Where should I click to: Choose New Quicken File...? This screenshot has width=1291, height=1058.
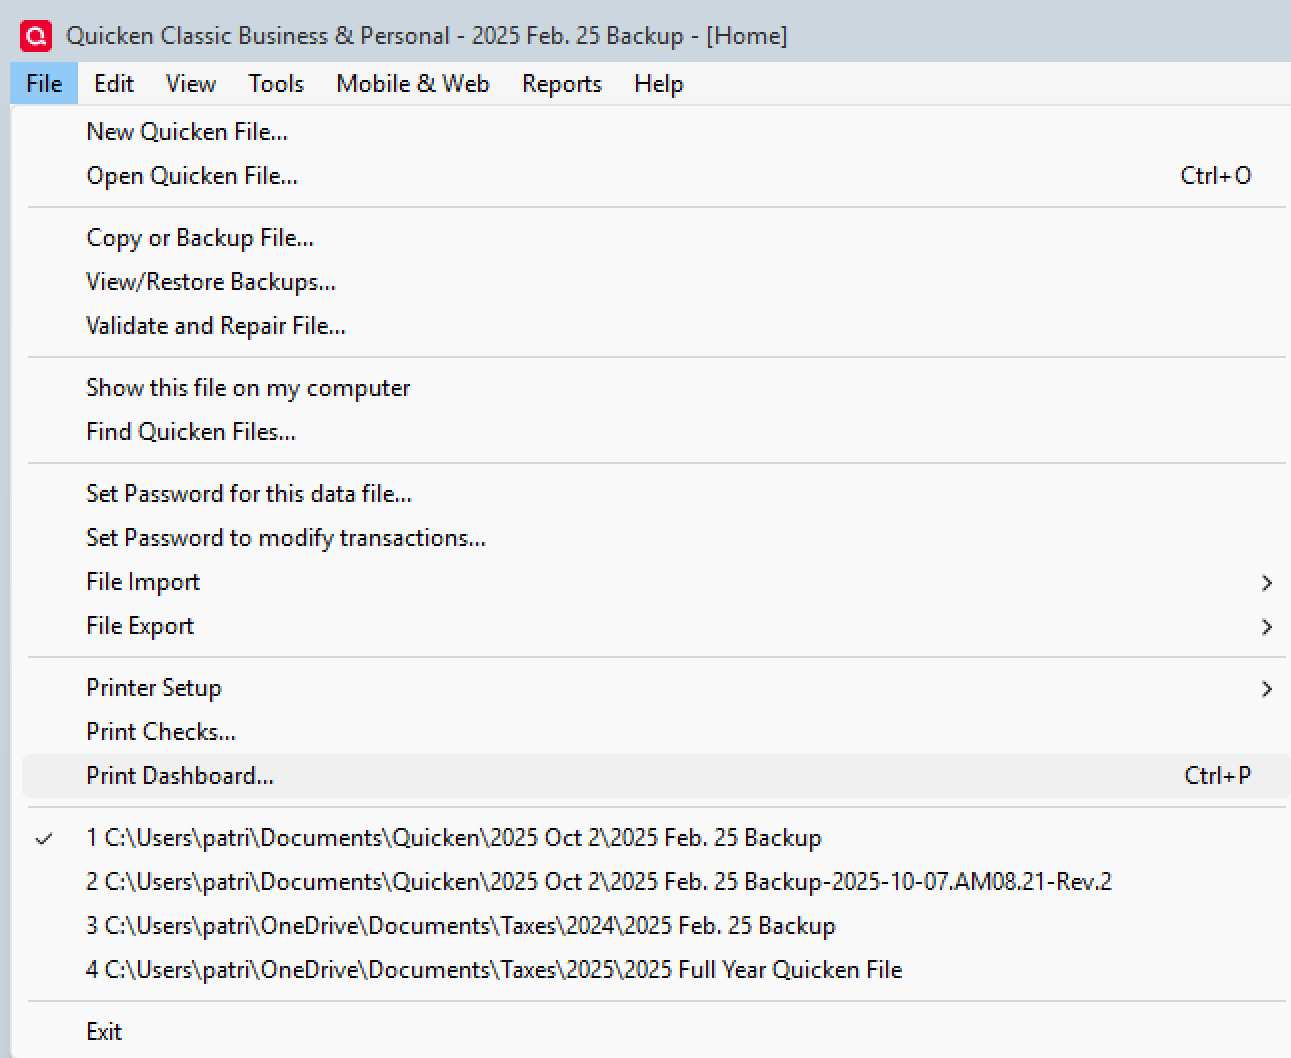click(x=656, y=132)
